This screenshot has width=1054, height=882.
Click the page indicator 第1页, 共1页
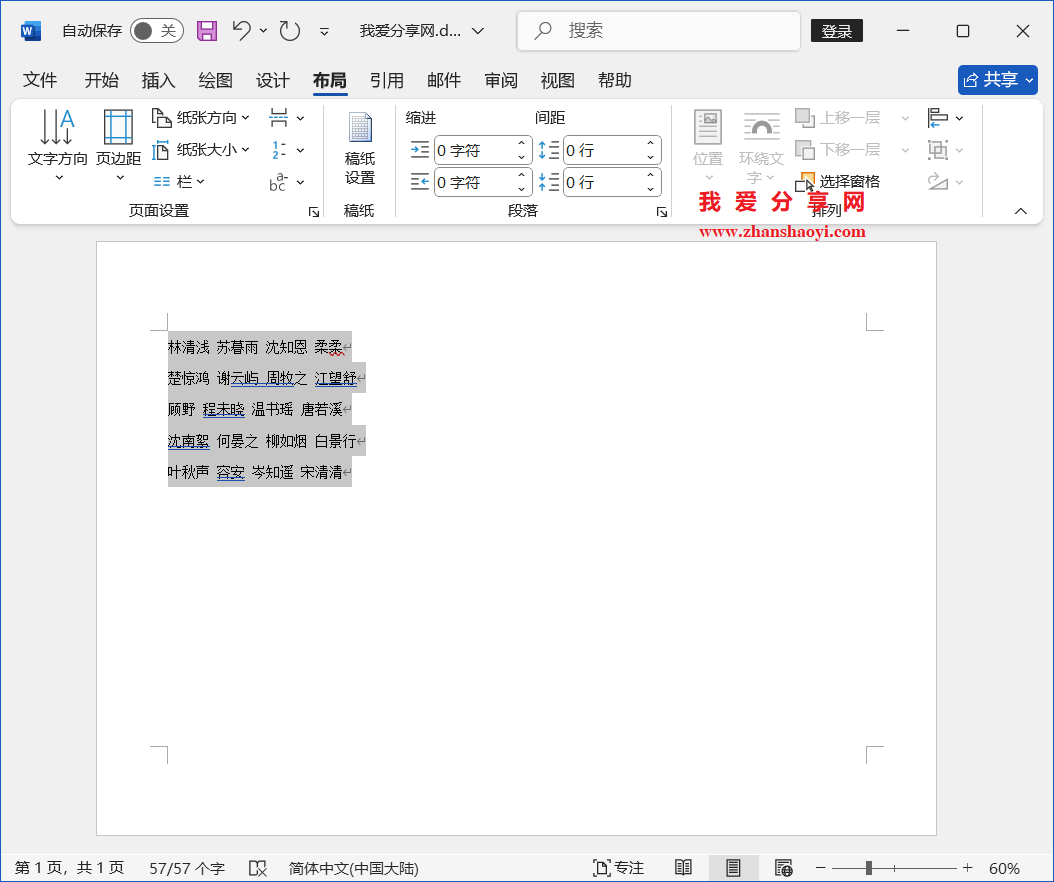[x=69, y=868]
